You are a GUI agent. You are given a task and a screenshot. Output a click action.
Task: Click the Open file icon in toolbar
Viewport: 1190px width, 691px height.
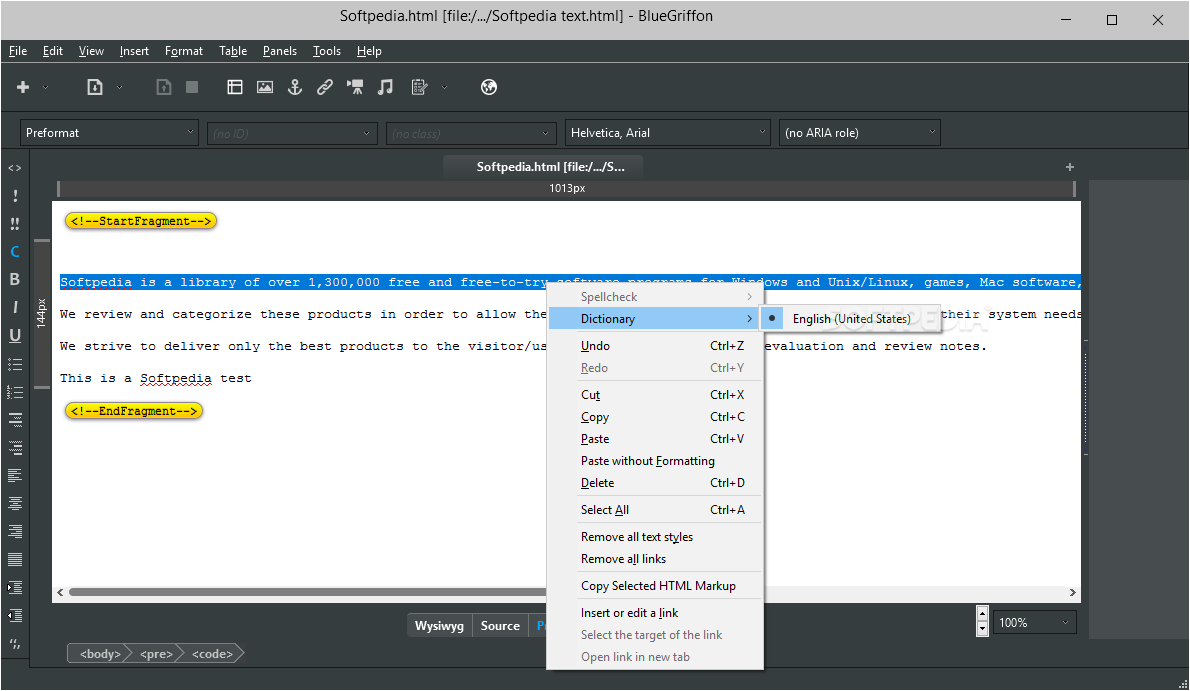click(95, 87)
